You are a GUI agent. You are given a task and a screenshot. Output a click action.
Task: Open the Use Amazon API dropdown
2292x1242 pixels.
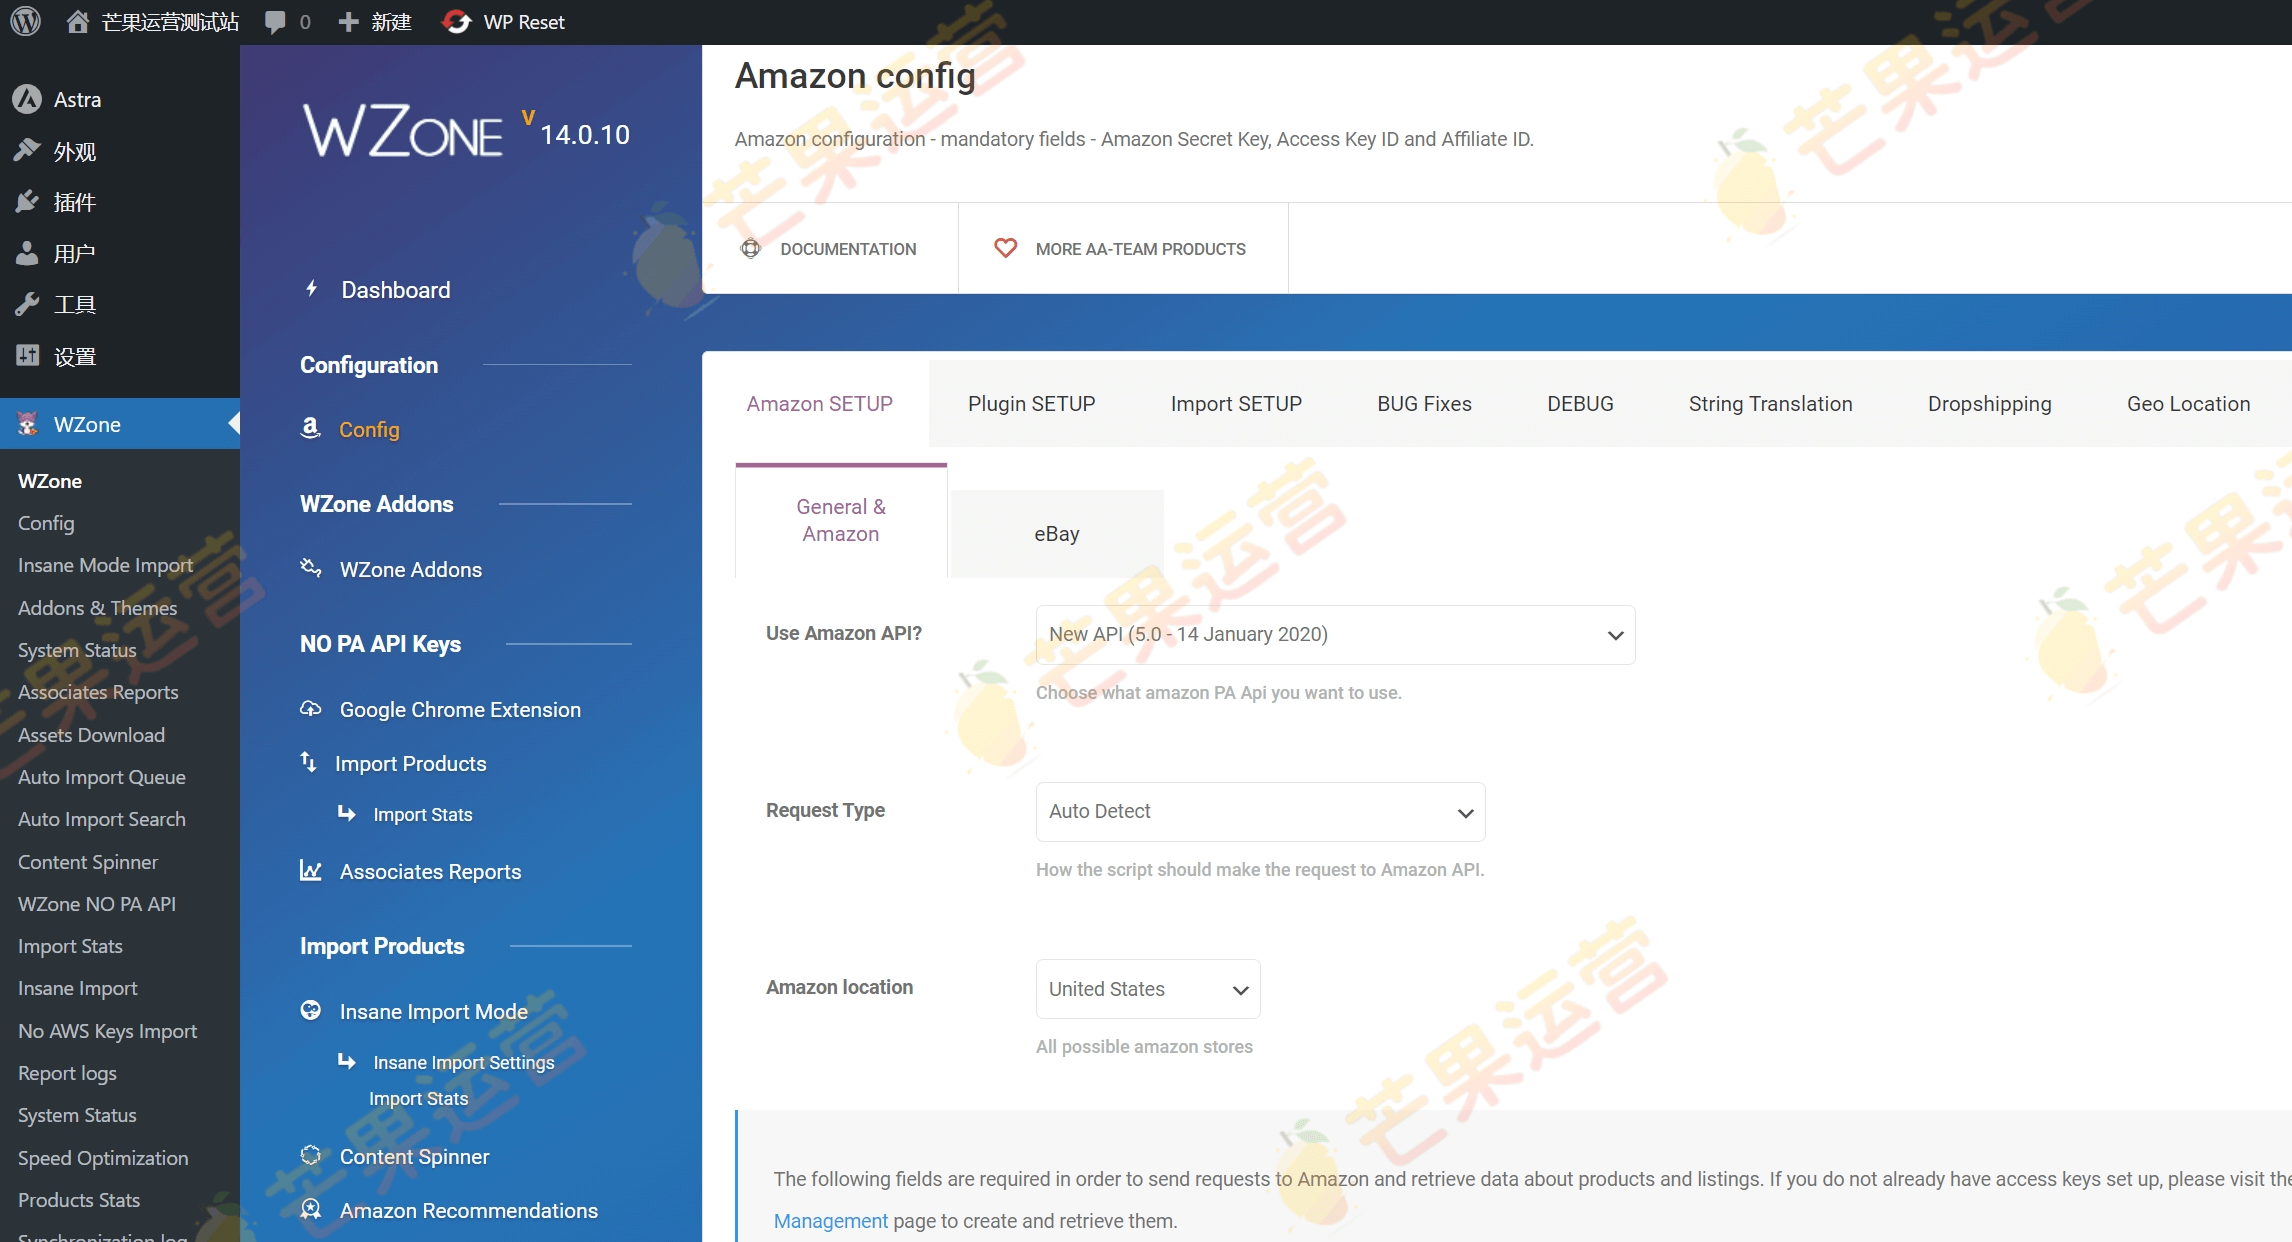[1334, 634]
